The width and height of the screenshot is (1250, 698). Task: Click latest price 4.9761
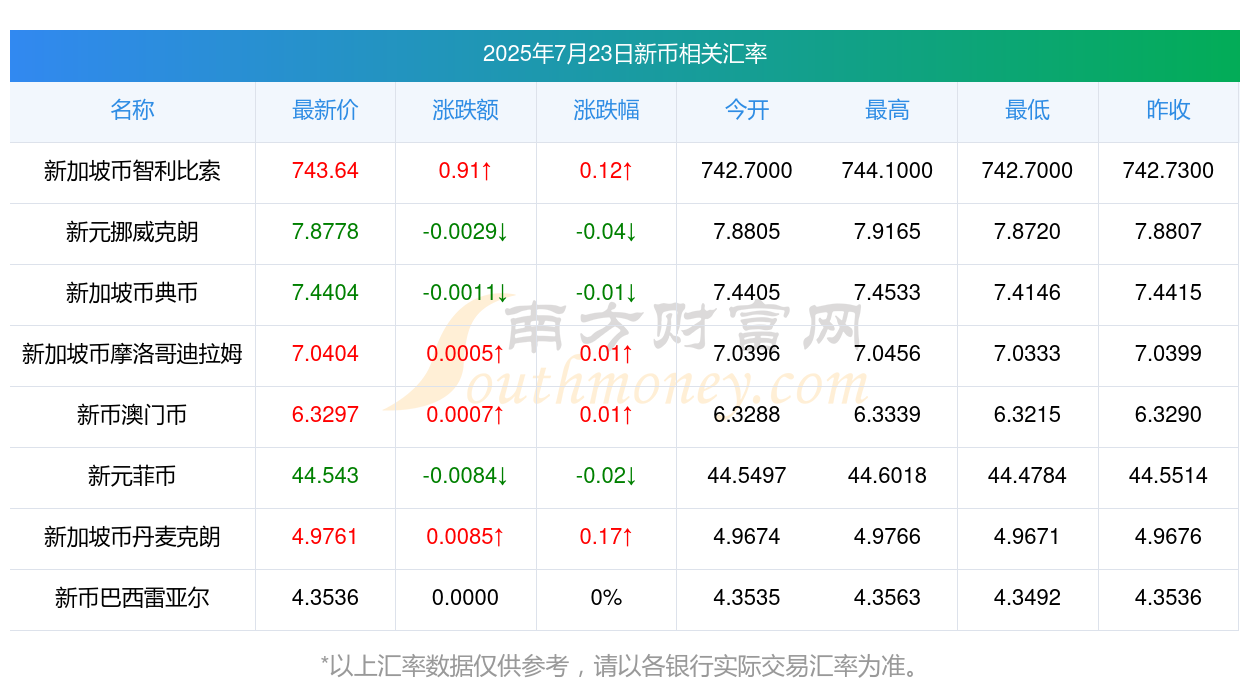325,537
